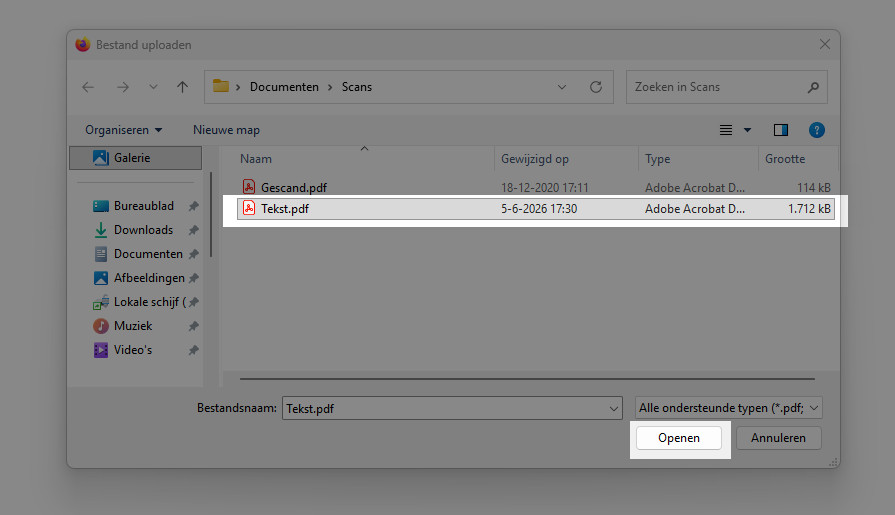This screenshot has height=515, width=895.
Task: Sort files by the Naam column
Action: tap(256, 159)
